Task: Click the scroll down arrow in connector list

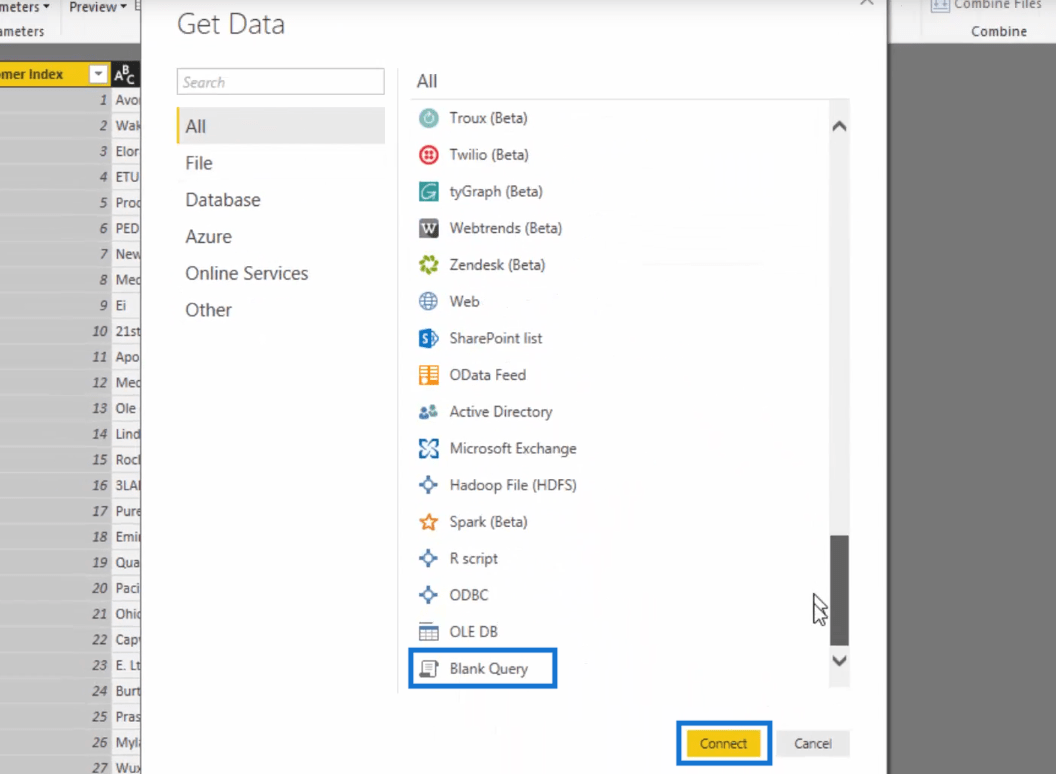Action: coord(839,661)
